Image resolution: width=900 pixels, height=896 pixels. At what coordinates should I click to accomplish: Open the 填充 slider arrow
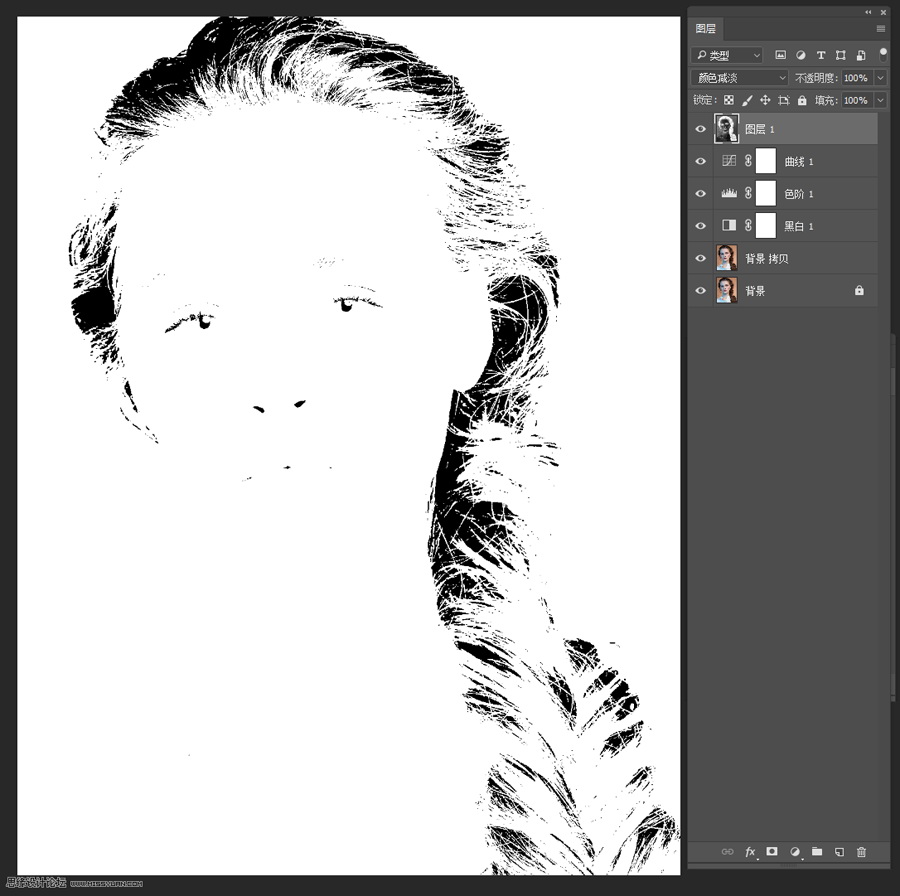[x=880, y=100]
